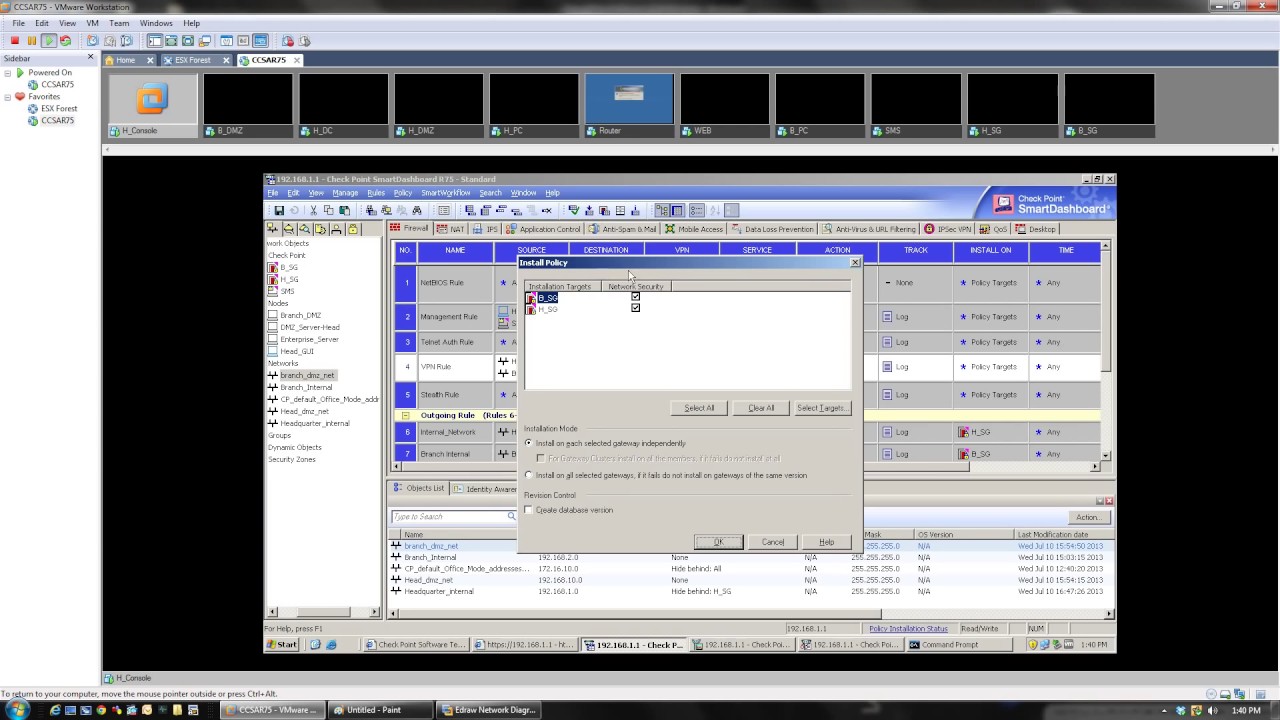
Task: Click the Head_dmz_net row in the Objects List
Action: tap(749, 580)
